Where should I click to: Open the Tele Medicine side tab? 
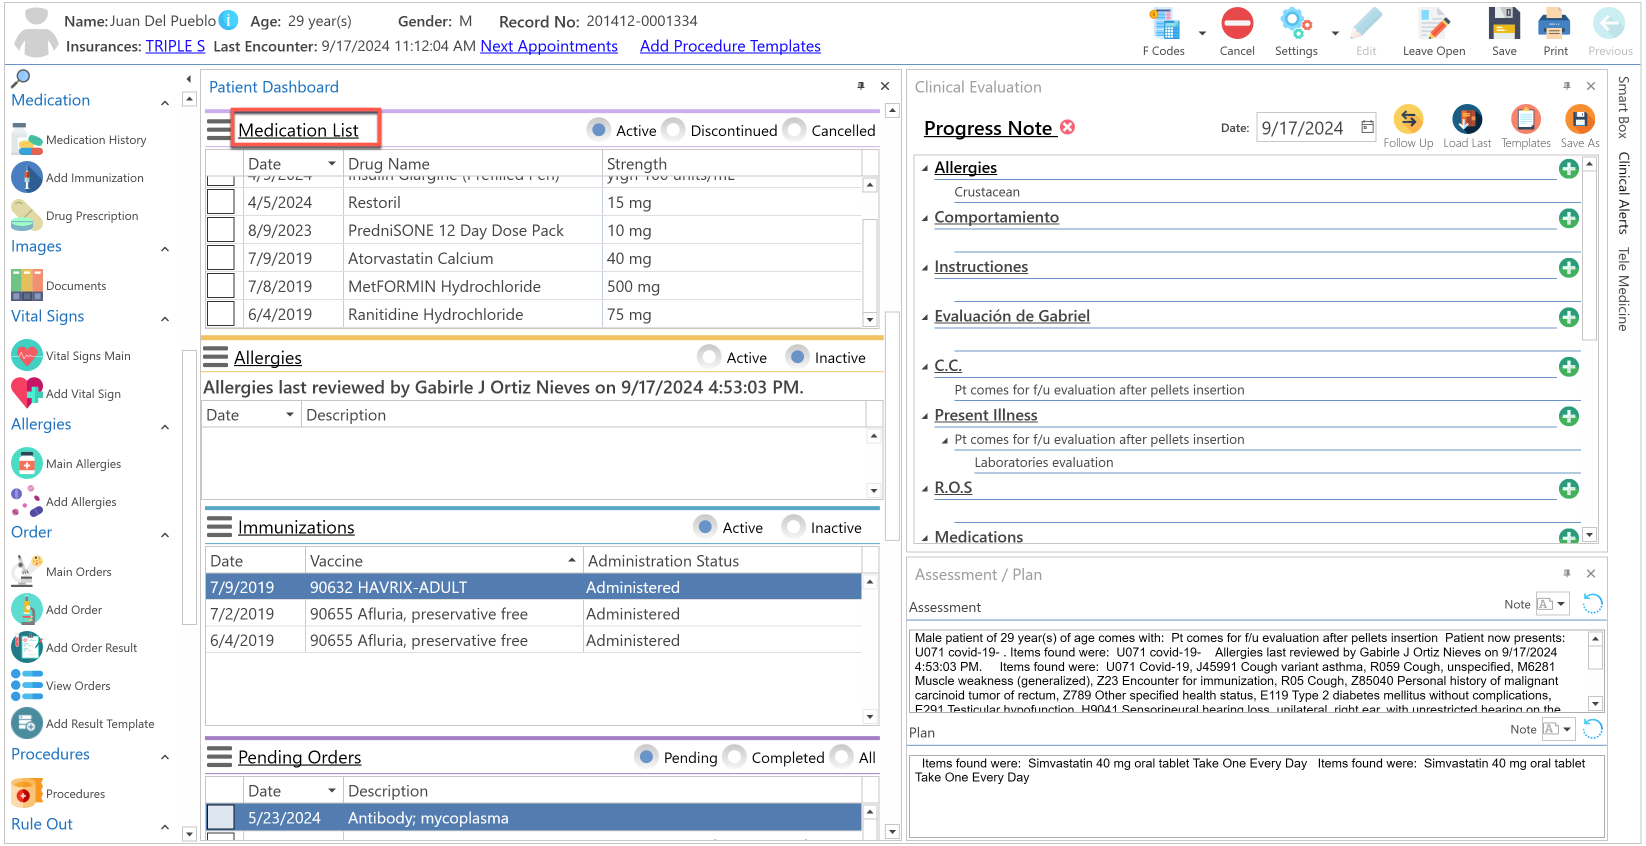(1623, 289)
